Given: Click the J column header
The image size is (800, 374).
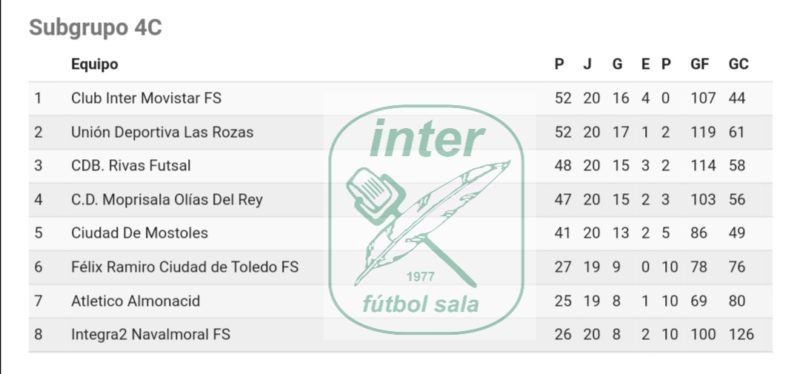Looking at the screenshot, I should tap(587, 64).
